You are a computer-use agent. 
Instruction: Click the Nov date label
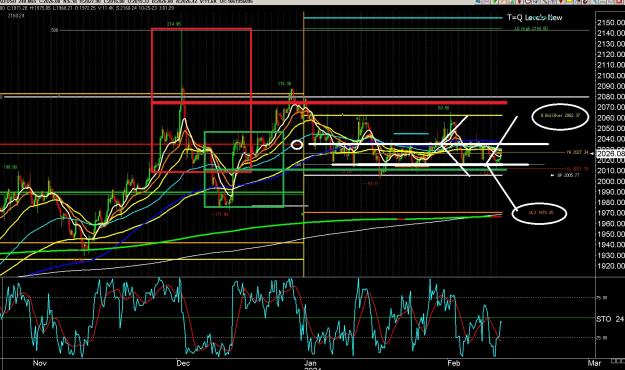point(39,363)
